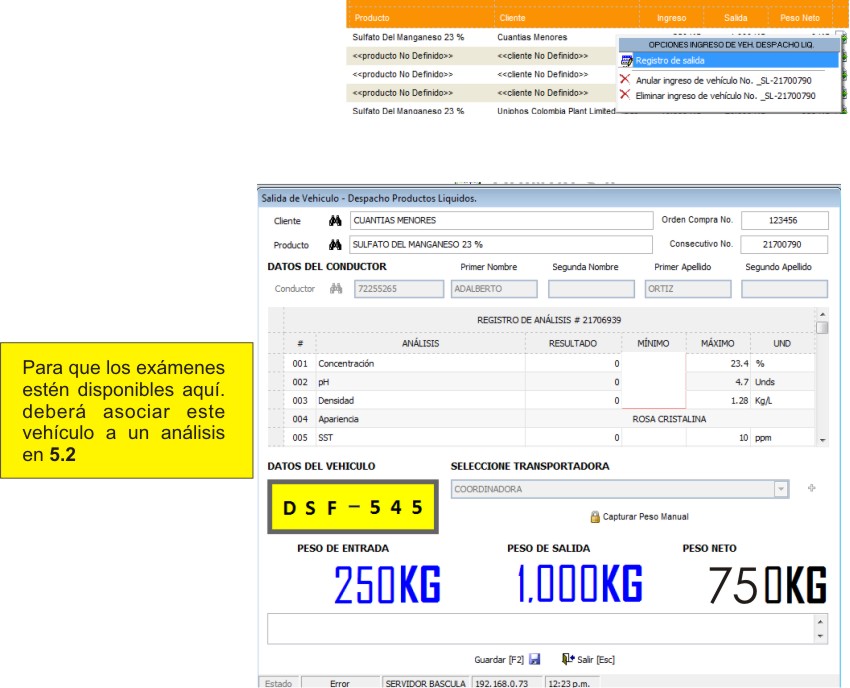Click Capturar Peso Manual link
The height and width of the screenshot is (688, 850).
646,517
